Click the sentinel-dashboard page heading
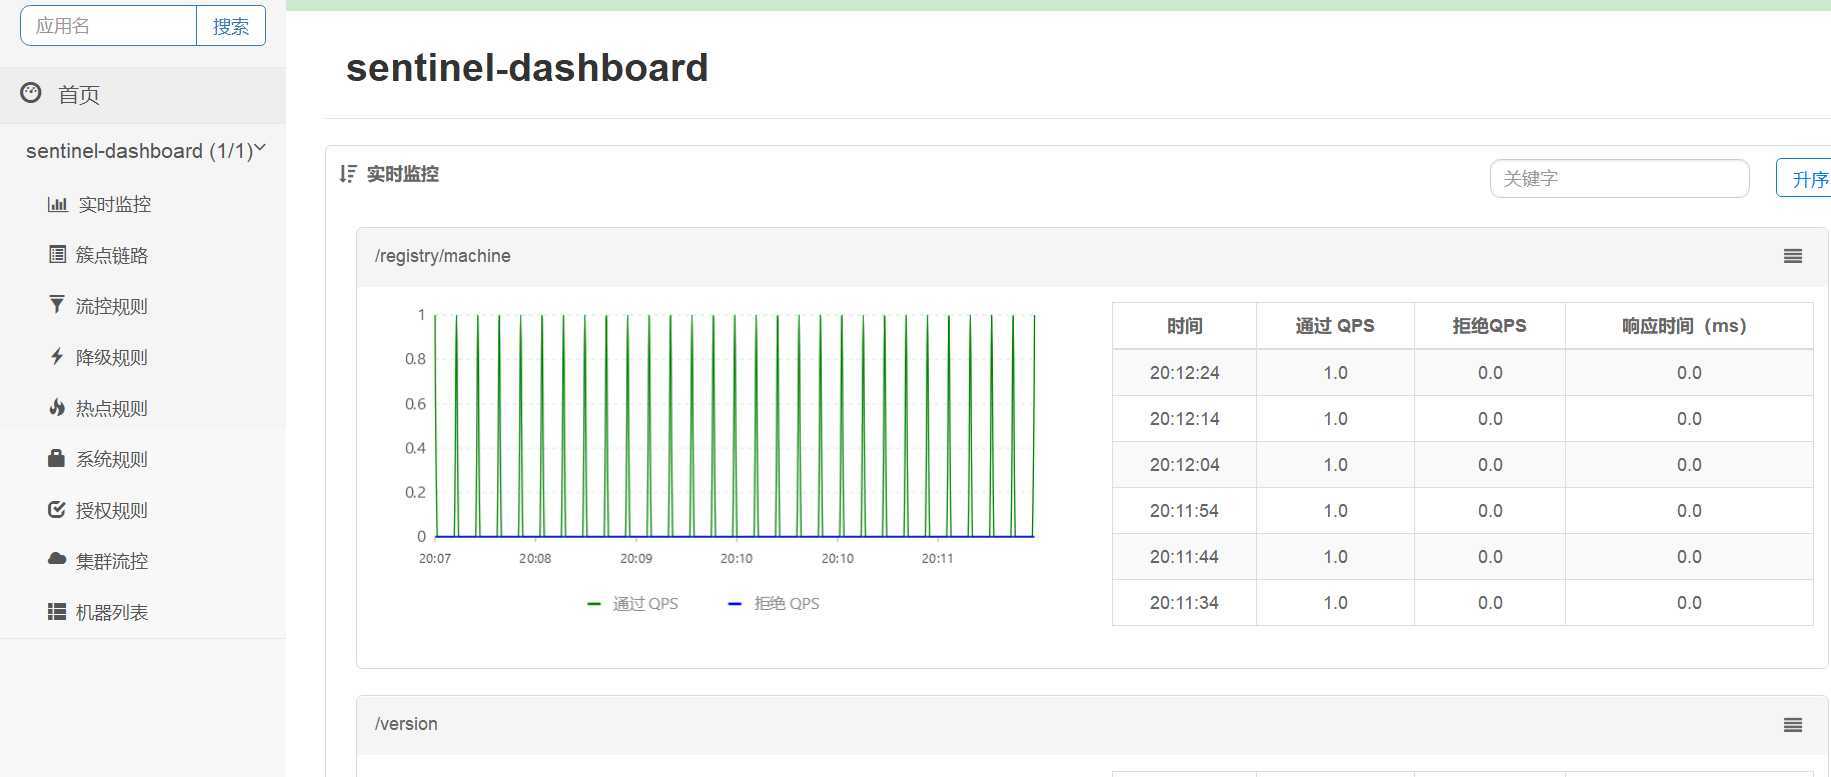This screenshot has width=1831, height=777. tap(527, 68)
